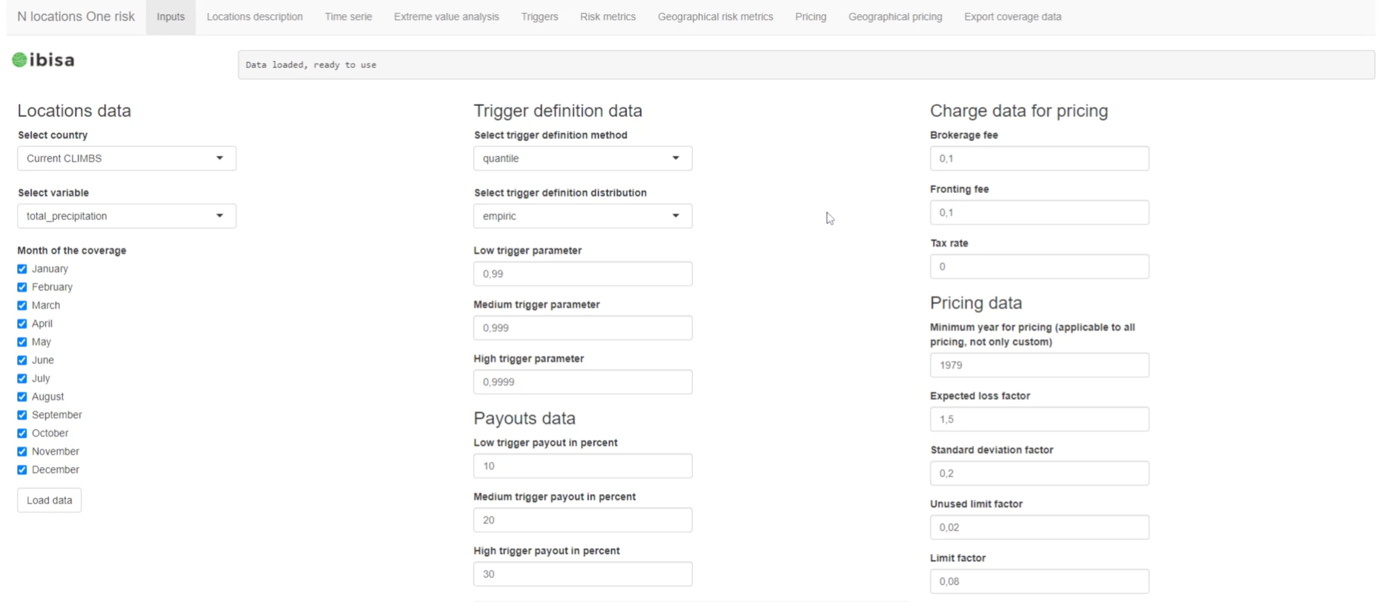
Task: Click the N locations One risk title
Action: tap(76, 17)
